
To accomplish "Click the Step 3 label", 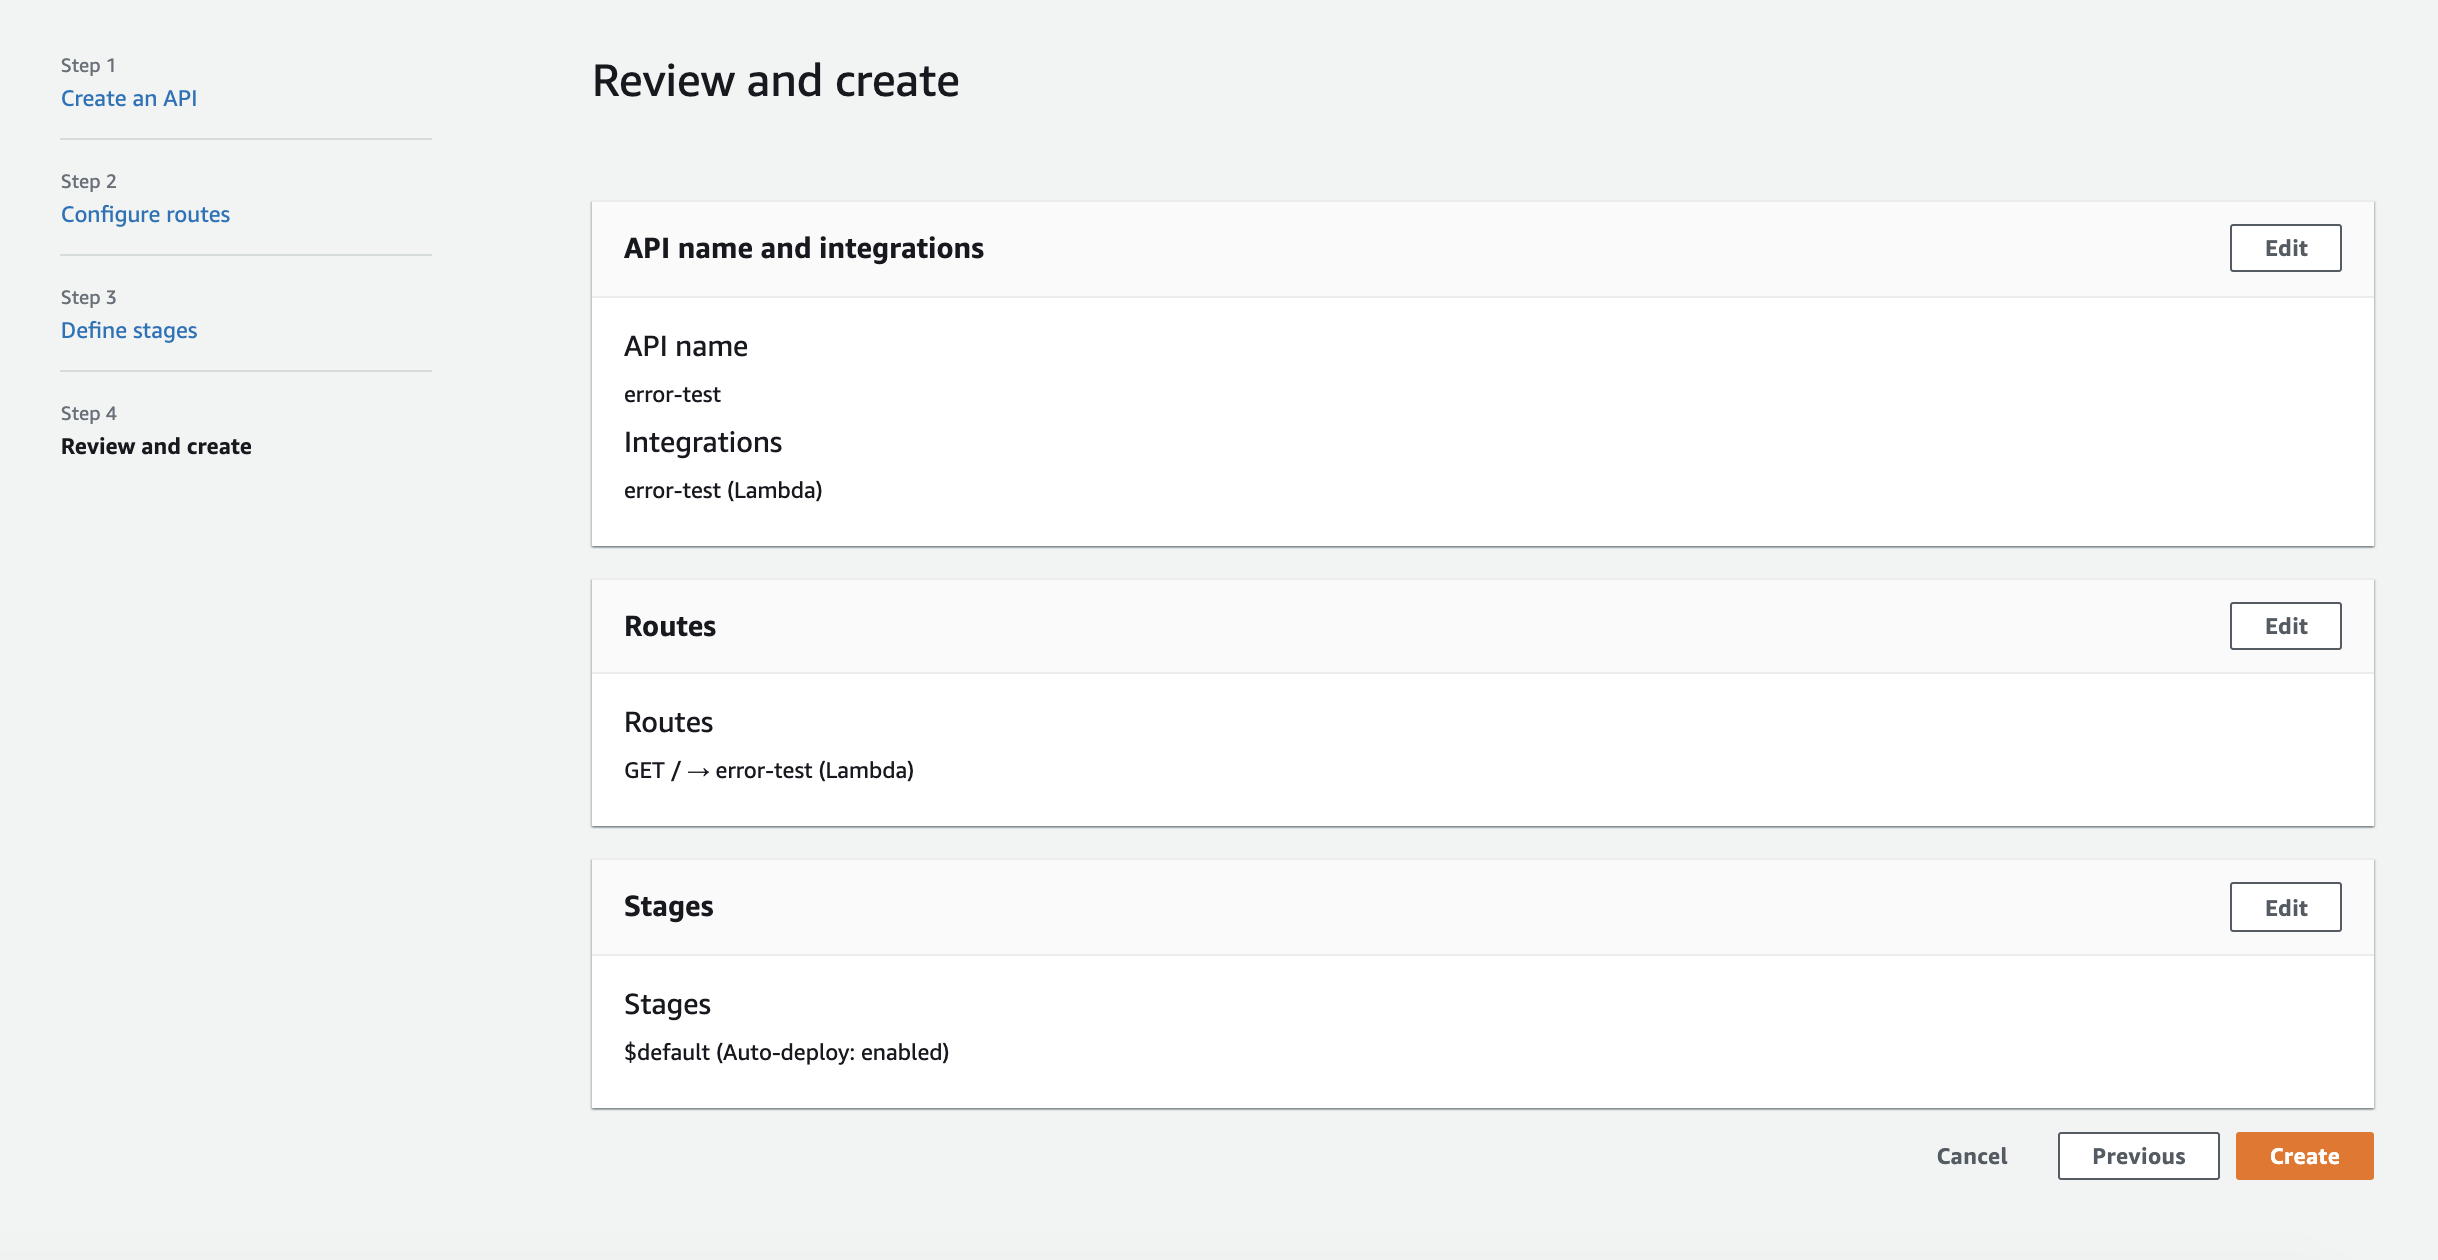I will [x=89, y=297].
